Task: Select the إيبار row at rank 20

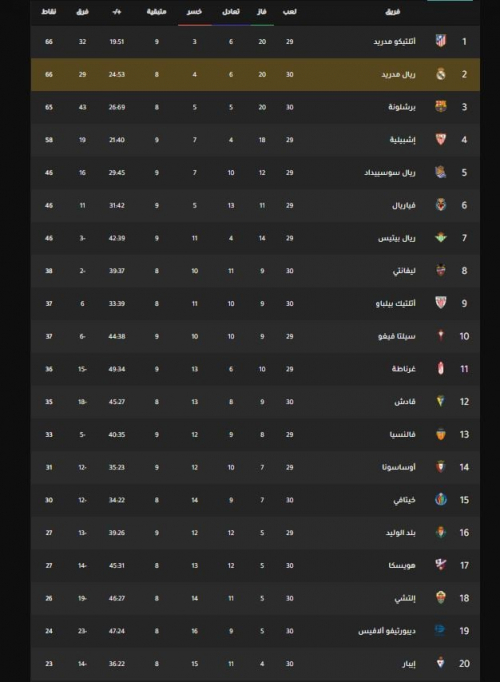Action: [x=255, y=664]
